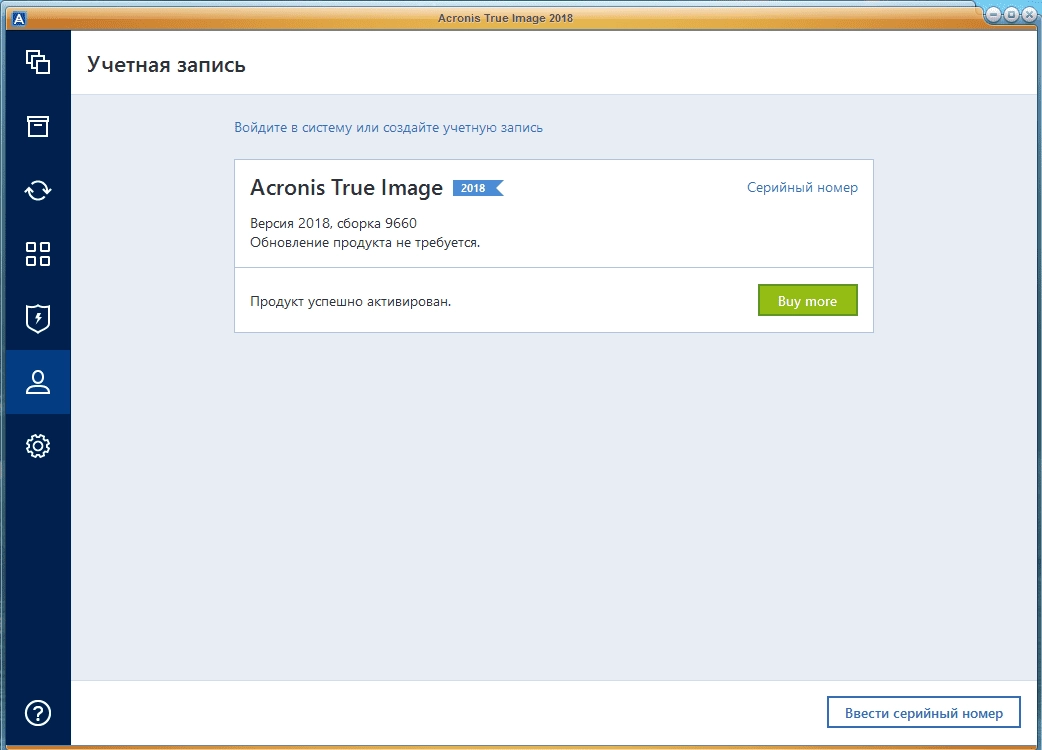Click the Acronis app logo in title bar
Viewport: 1042px width, 750px height.
(19, 19)
